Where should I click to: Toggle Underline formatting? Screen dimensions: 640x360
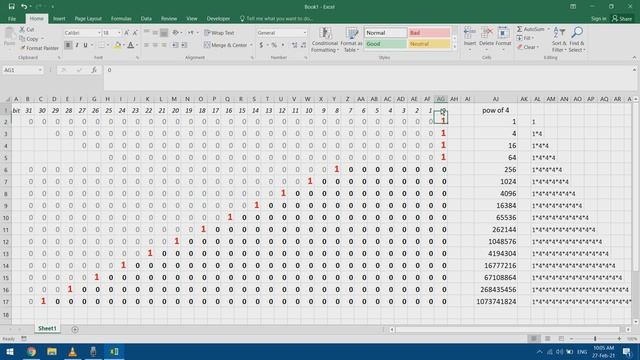(85, 45)
